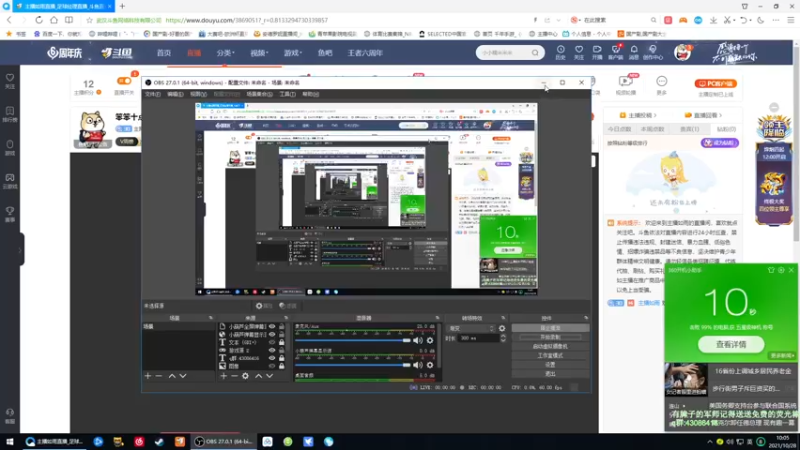Click the browser home icon
This screenshot has width=800, height=450.
coord(54,20)
